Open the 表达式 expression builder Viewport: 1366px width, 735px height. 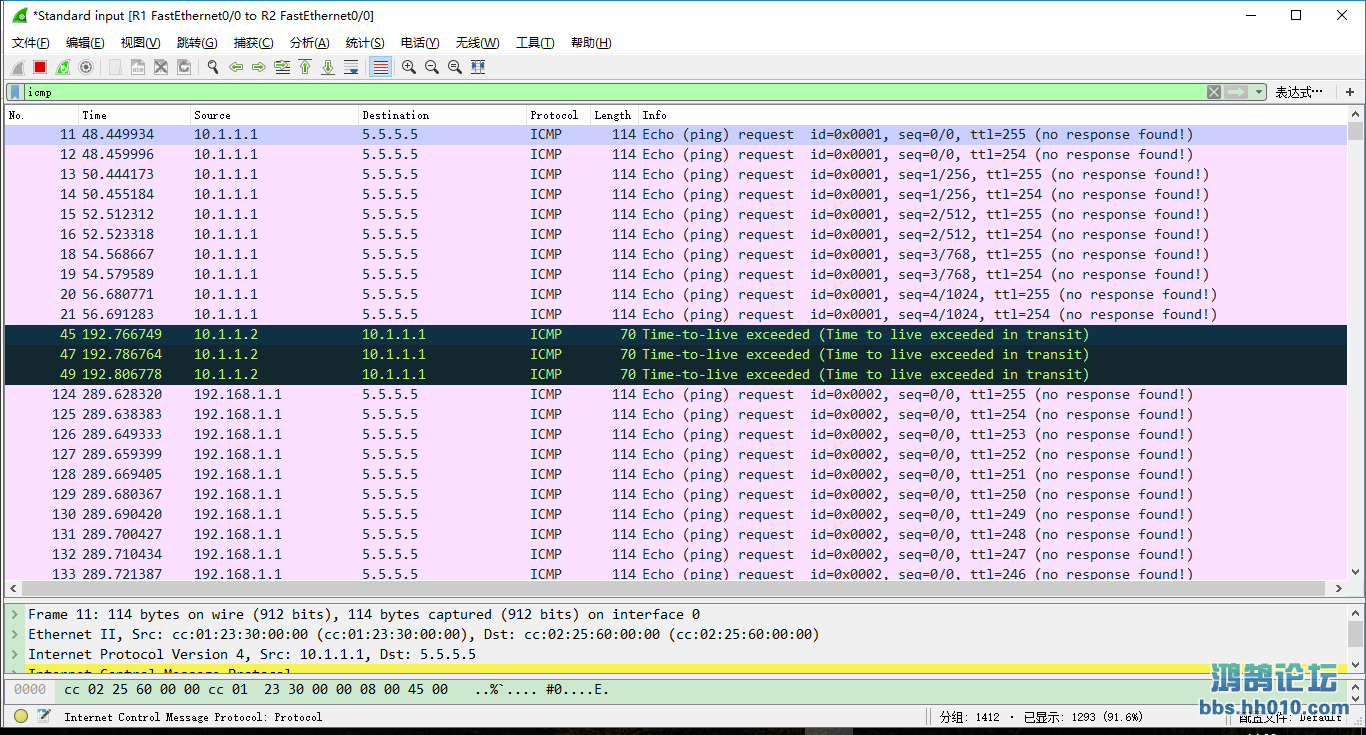(x=1300, y=92)
